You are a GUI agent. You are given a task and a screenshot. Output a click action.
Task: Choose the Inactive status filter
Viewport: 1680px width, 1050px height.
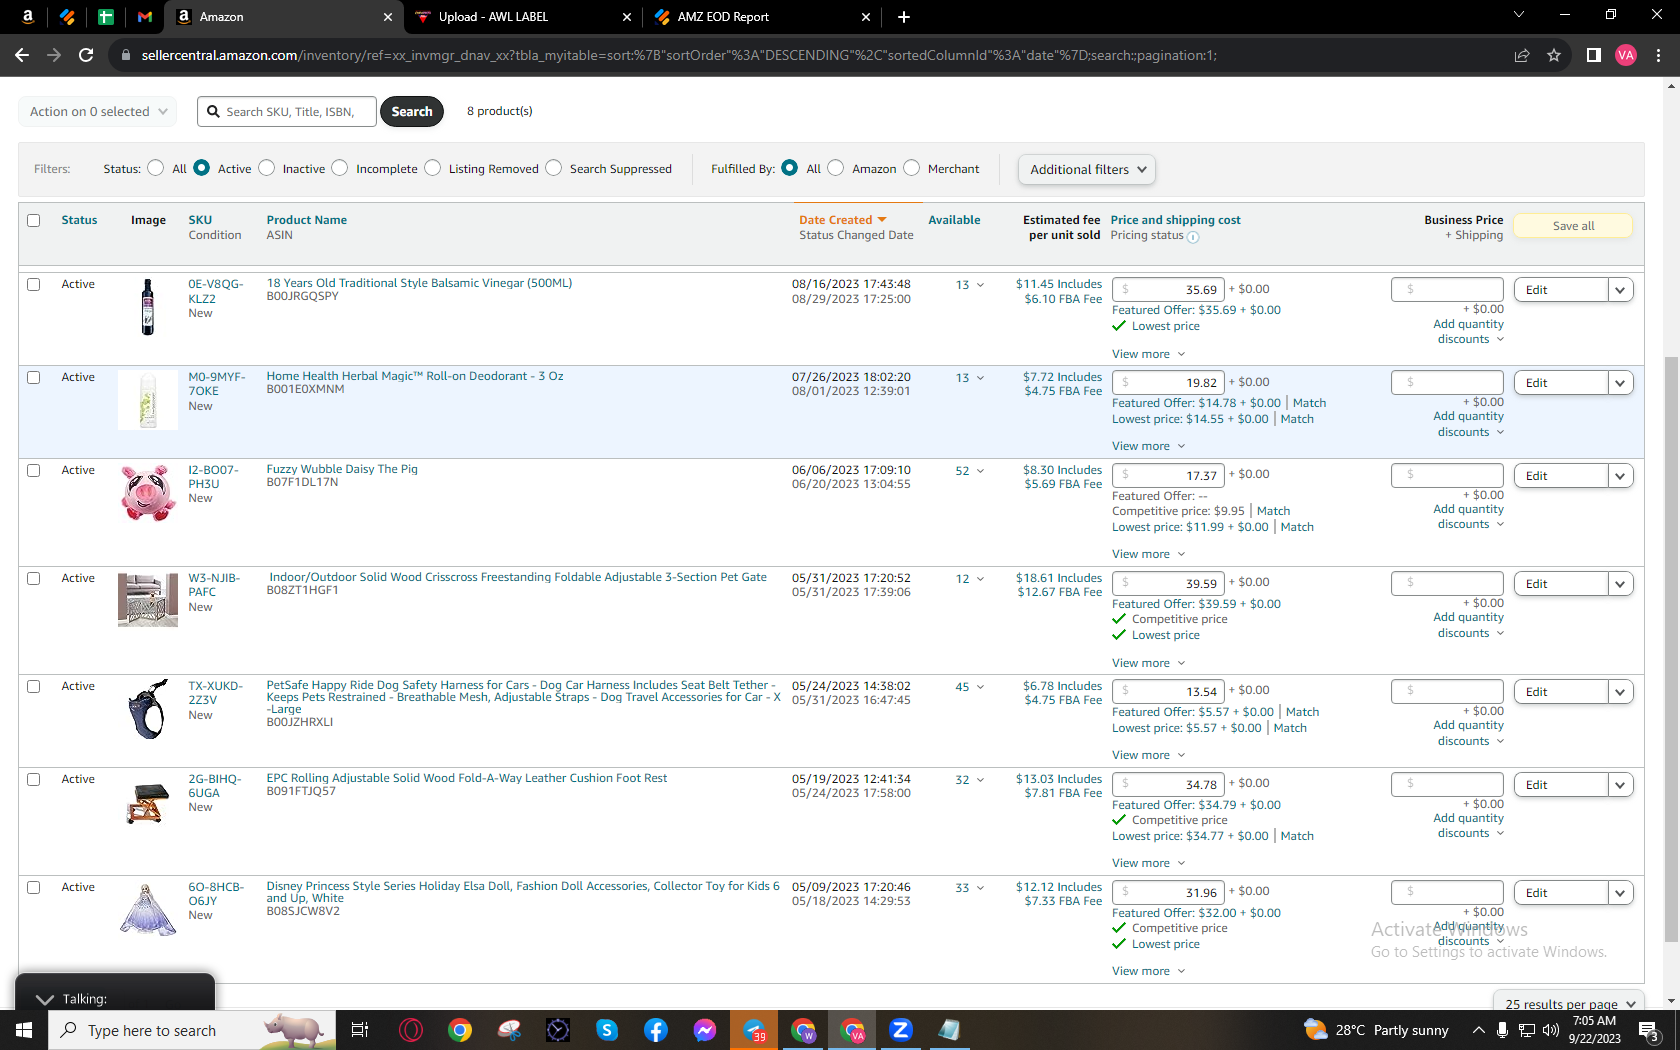(x=267, y=168)
